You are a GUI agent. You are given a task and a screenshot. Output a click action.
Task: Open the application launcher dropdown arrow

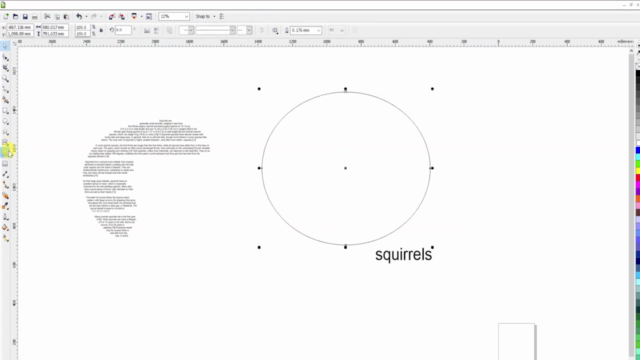[x=141, y=16]
